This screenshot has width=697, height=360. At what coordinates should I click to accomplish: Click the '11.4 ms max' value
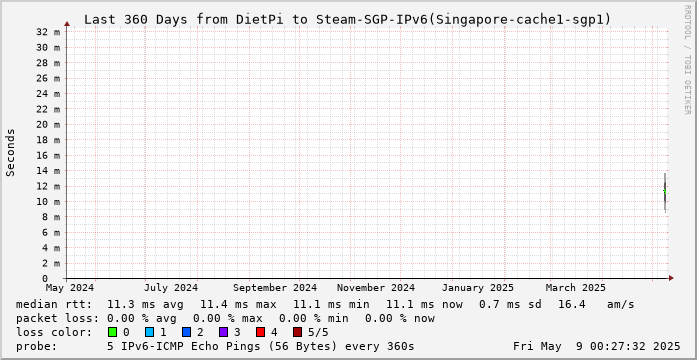[238, 305]
